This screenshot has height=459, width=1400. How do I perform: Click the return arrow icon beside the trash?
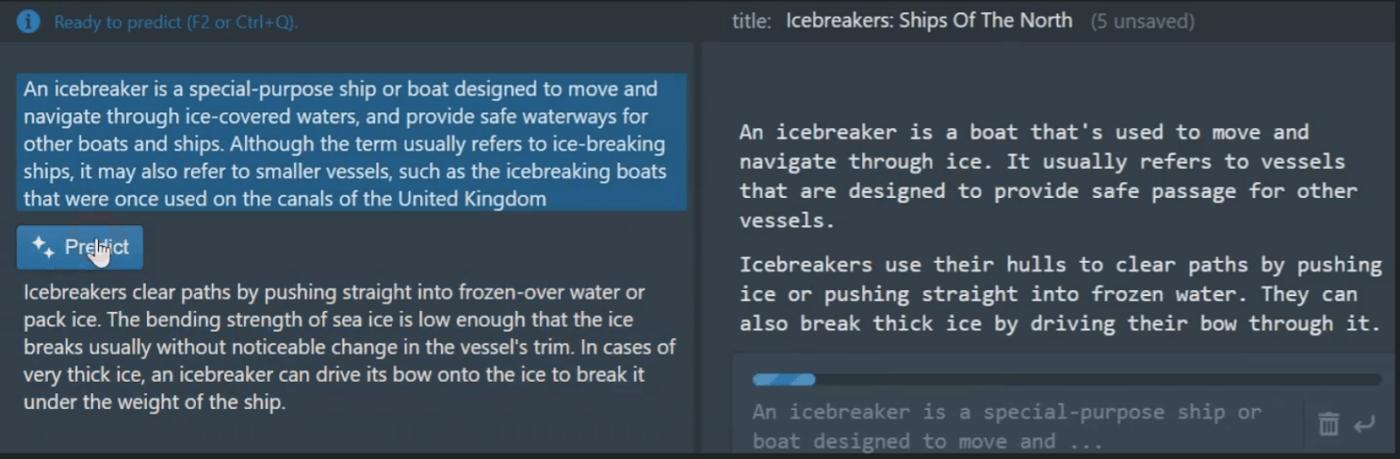click(x=1364, y=425)
